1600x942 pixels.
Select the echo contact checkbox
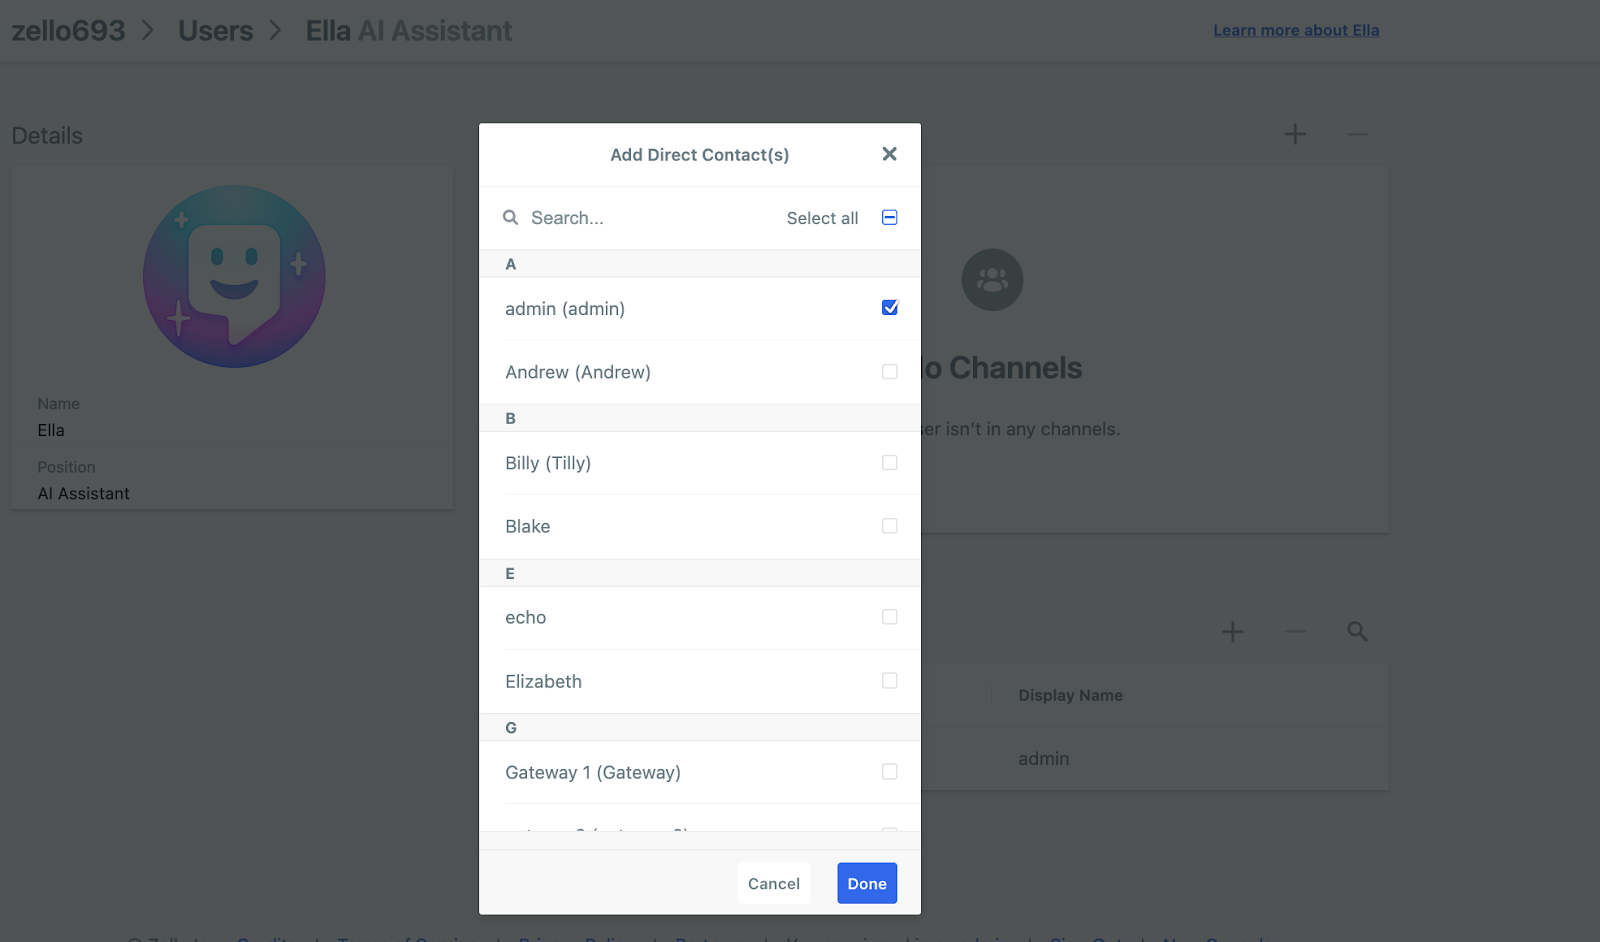[x=889, y=617]
